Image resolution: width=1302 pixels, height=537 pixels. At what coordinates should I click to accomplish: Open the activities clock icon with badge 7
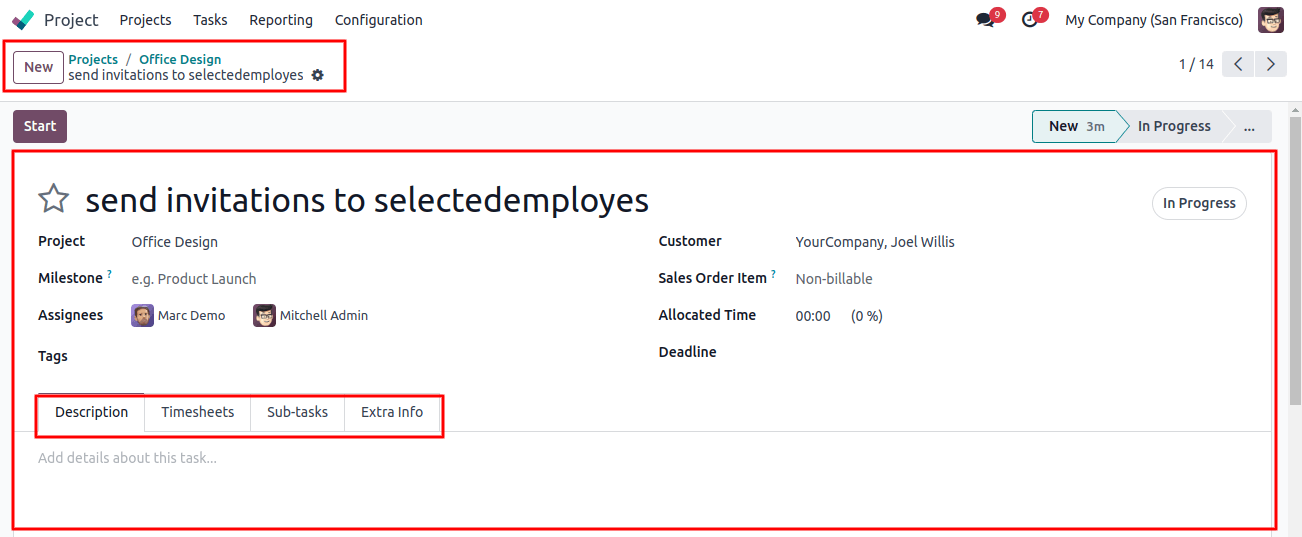click(1030, 20)
